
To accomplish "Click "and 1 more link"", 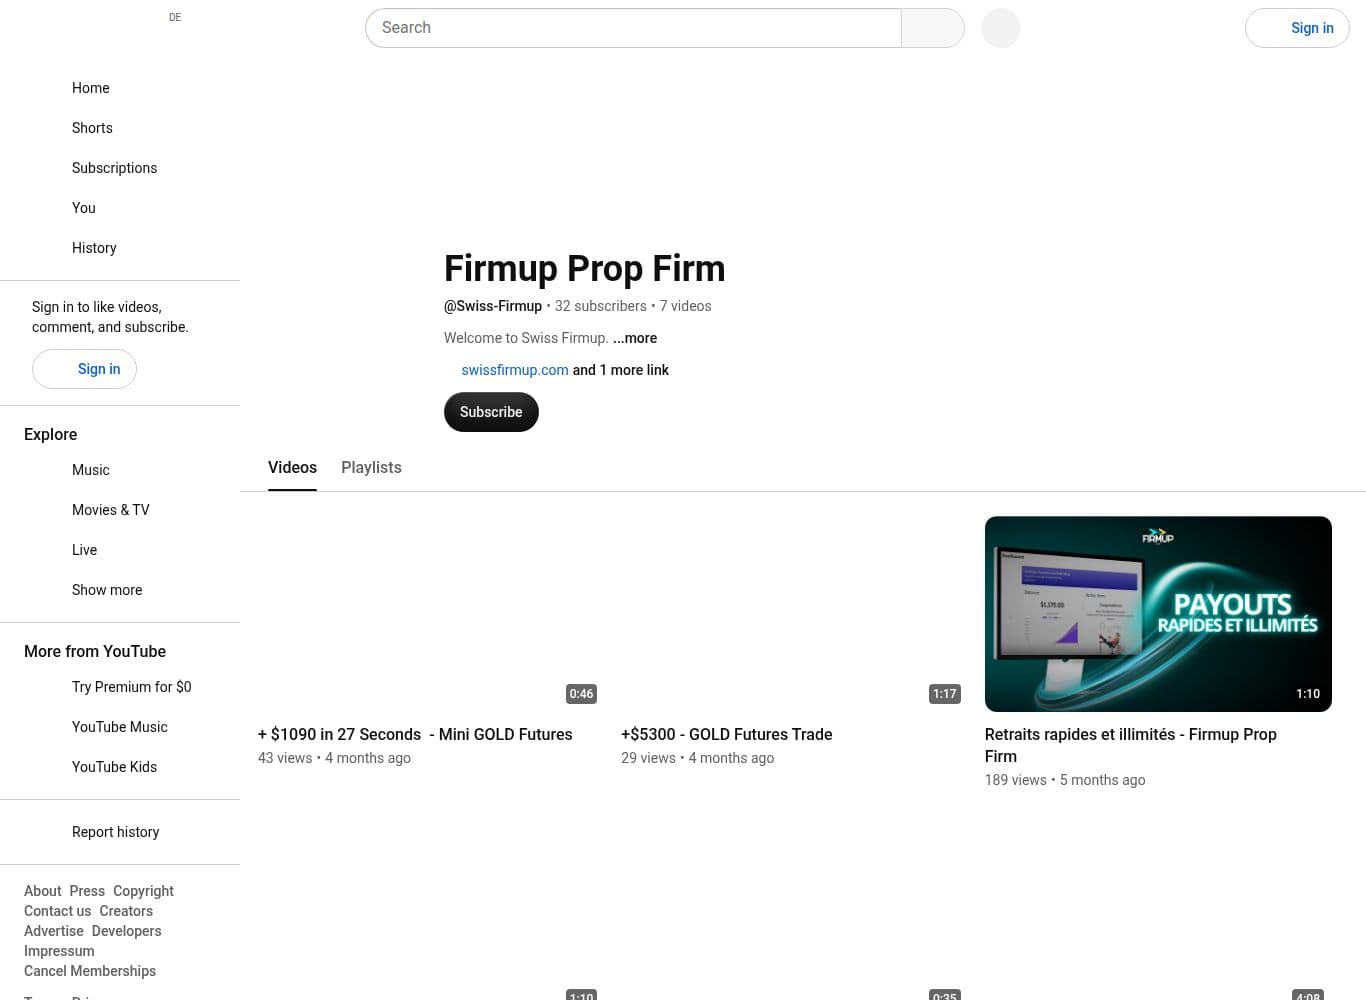I will tap(621, 370).
